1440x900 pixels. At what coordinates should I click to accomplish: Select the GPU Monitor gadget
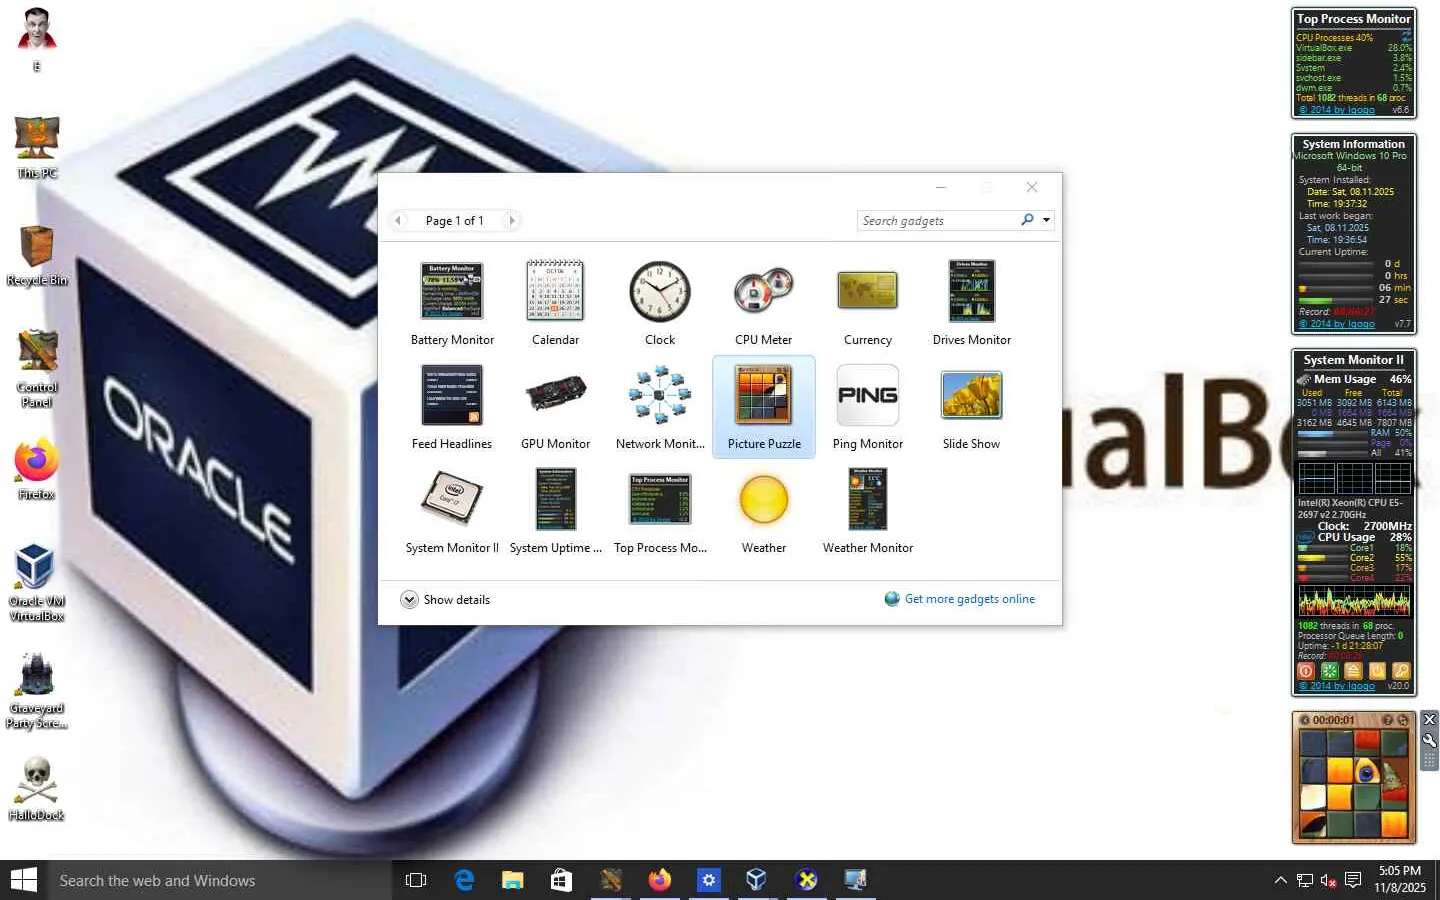(555, 407)
